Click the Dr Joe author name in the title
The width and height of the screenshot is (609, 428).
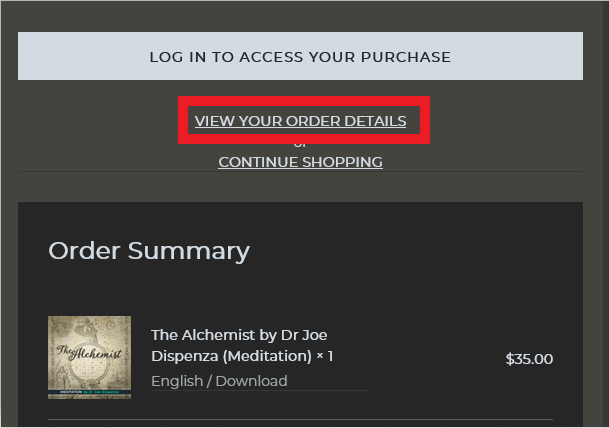click(x=306, y=334)
